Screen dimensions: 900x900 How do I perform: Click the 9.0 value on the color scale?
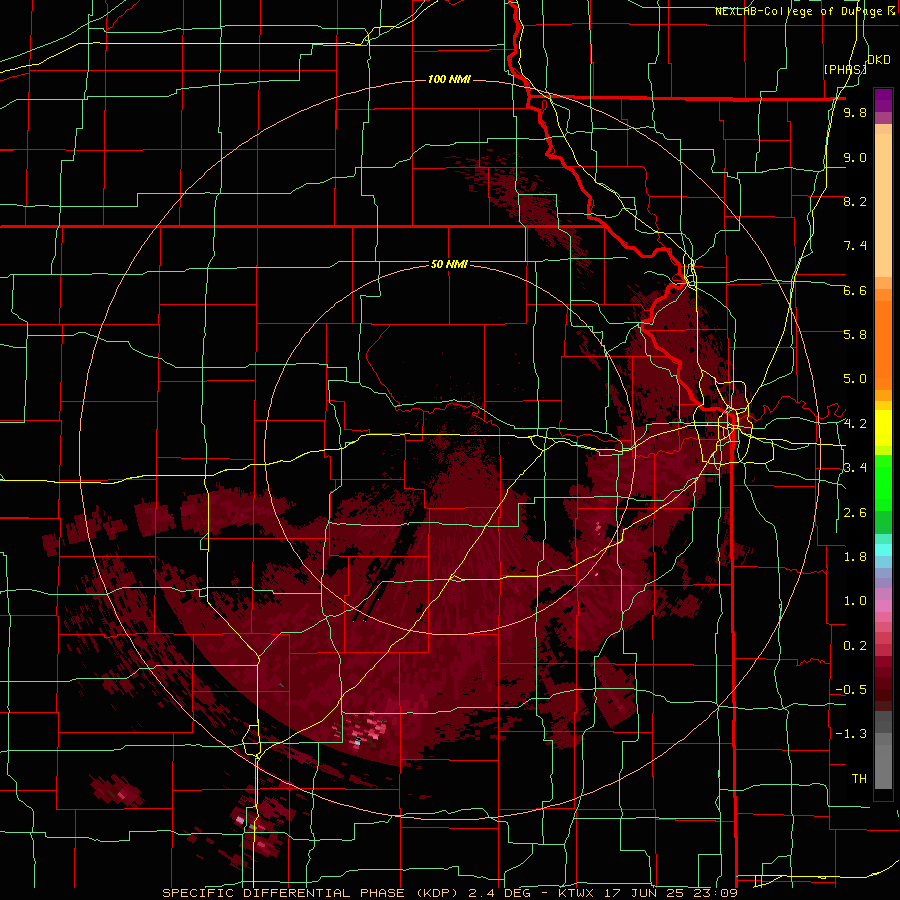tap(855, 157)
